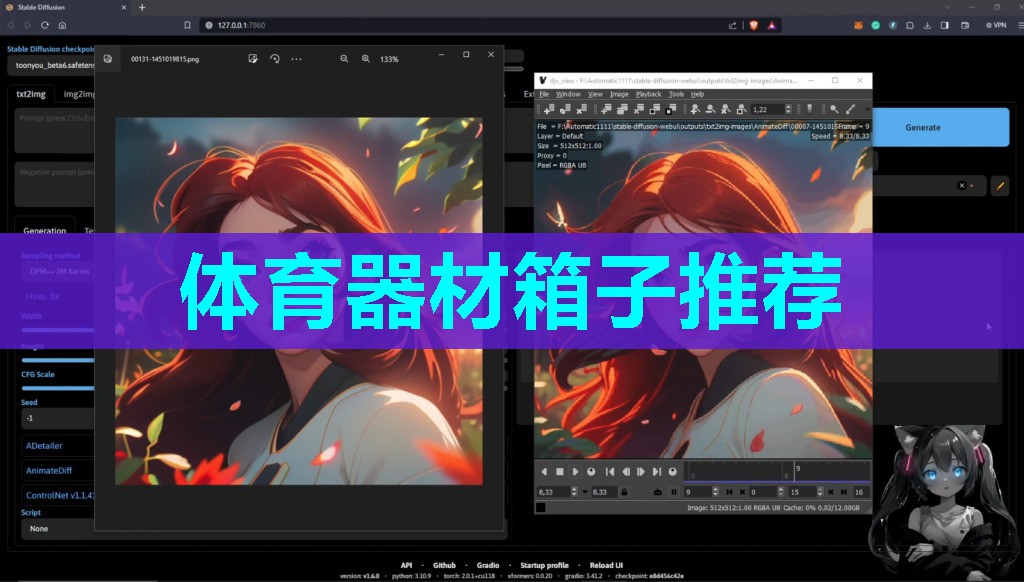The width and height of the screenshot is (1024, 582).
Task: Open the Gradio footer link
Action: pyautogui.click(x=487, y=565)
